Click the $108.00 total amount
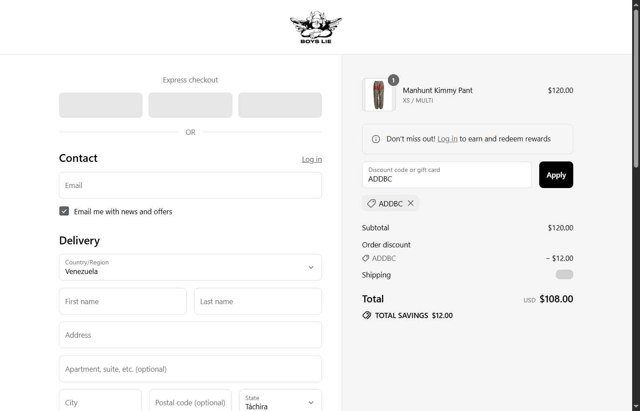 [556, 299]
